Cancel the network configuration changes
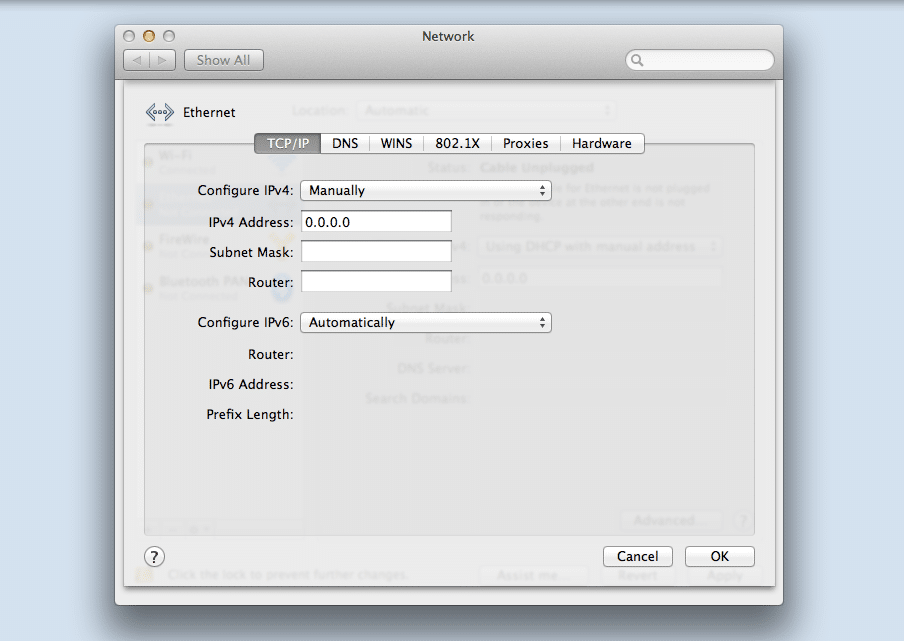 point(637,556)
